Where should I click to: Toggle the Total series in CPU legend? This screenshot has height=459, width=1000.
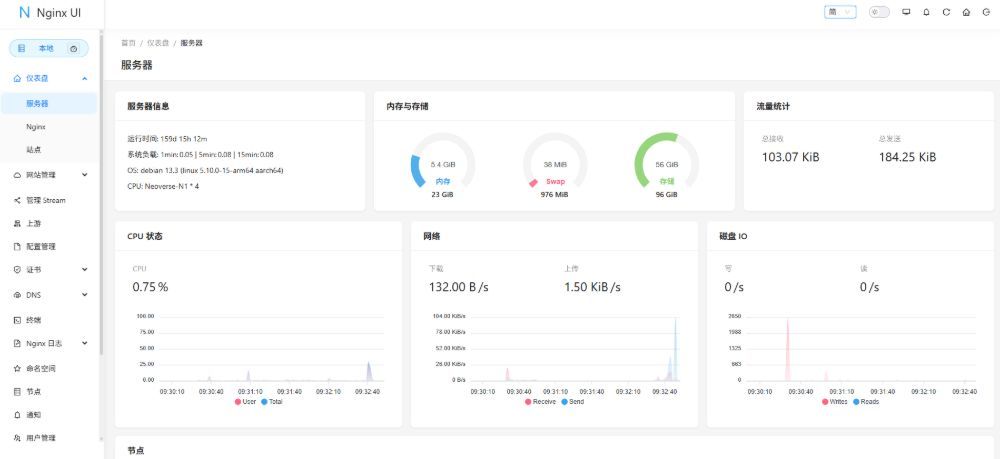272,402
